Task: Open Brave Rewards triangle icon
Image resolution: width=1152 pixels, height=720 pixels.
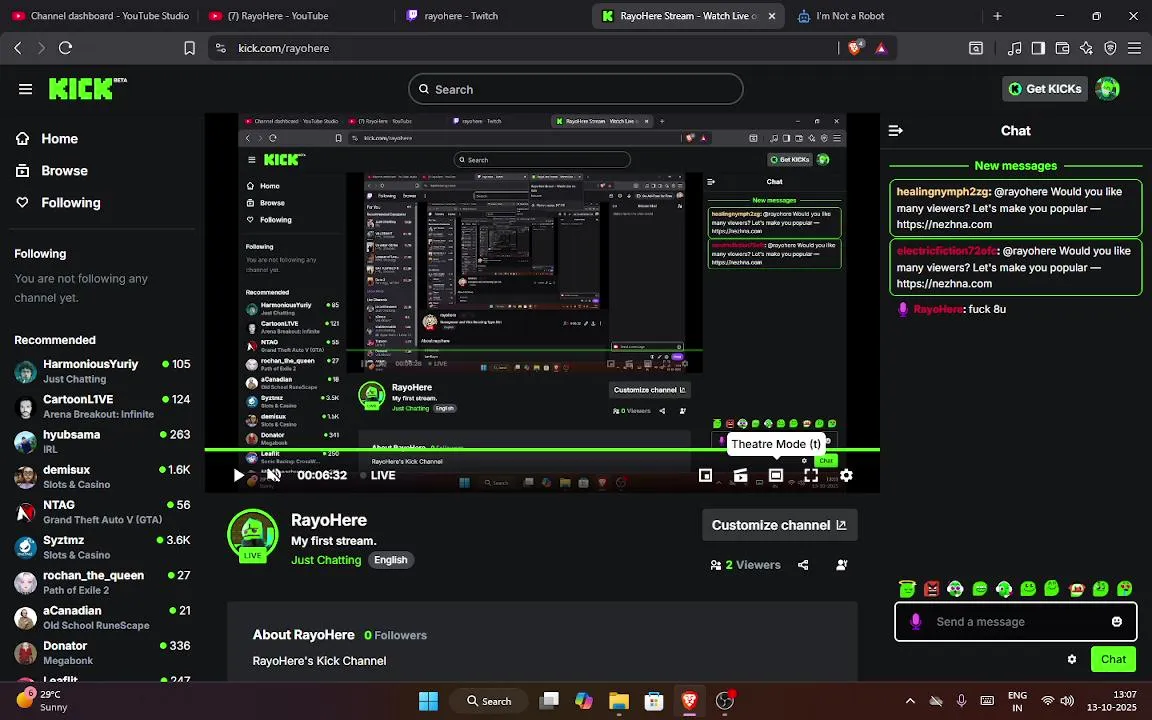Action: point(881,48)
